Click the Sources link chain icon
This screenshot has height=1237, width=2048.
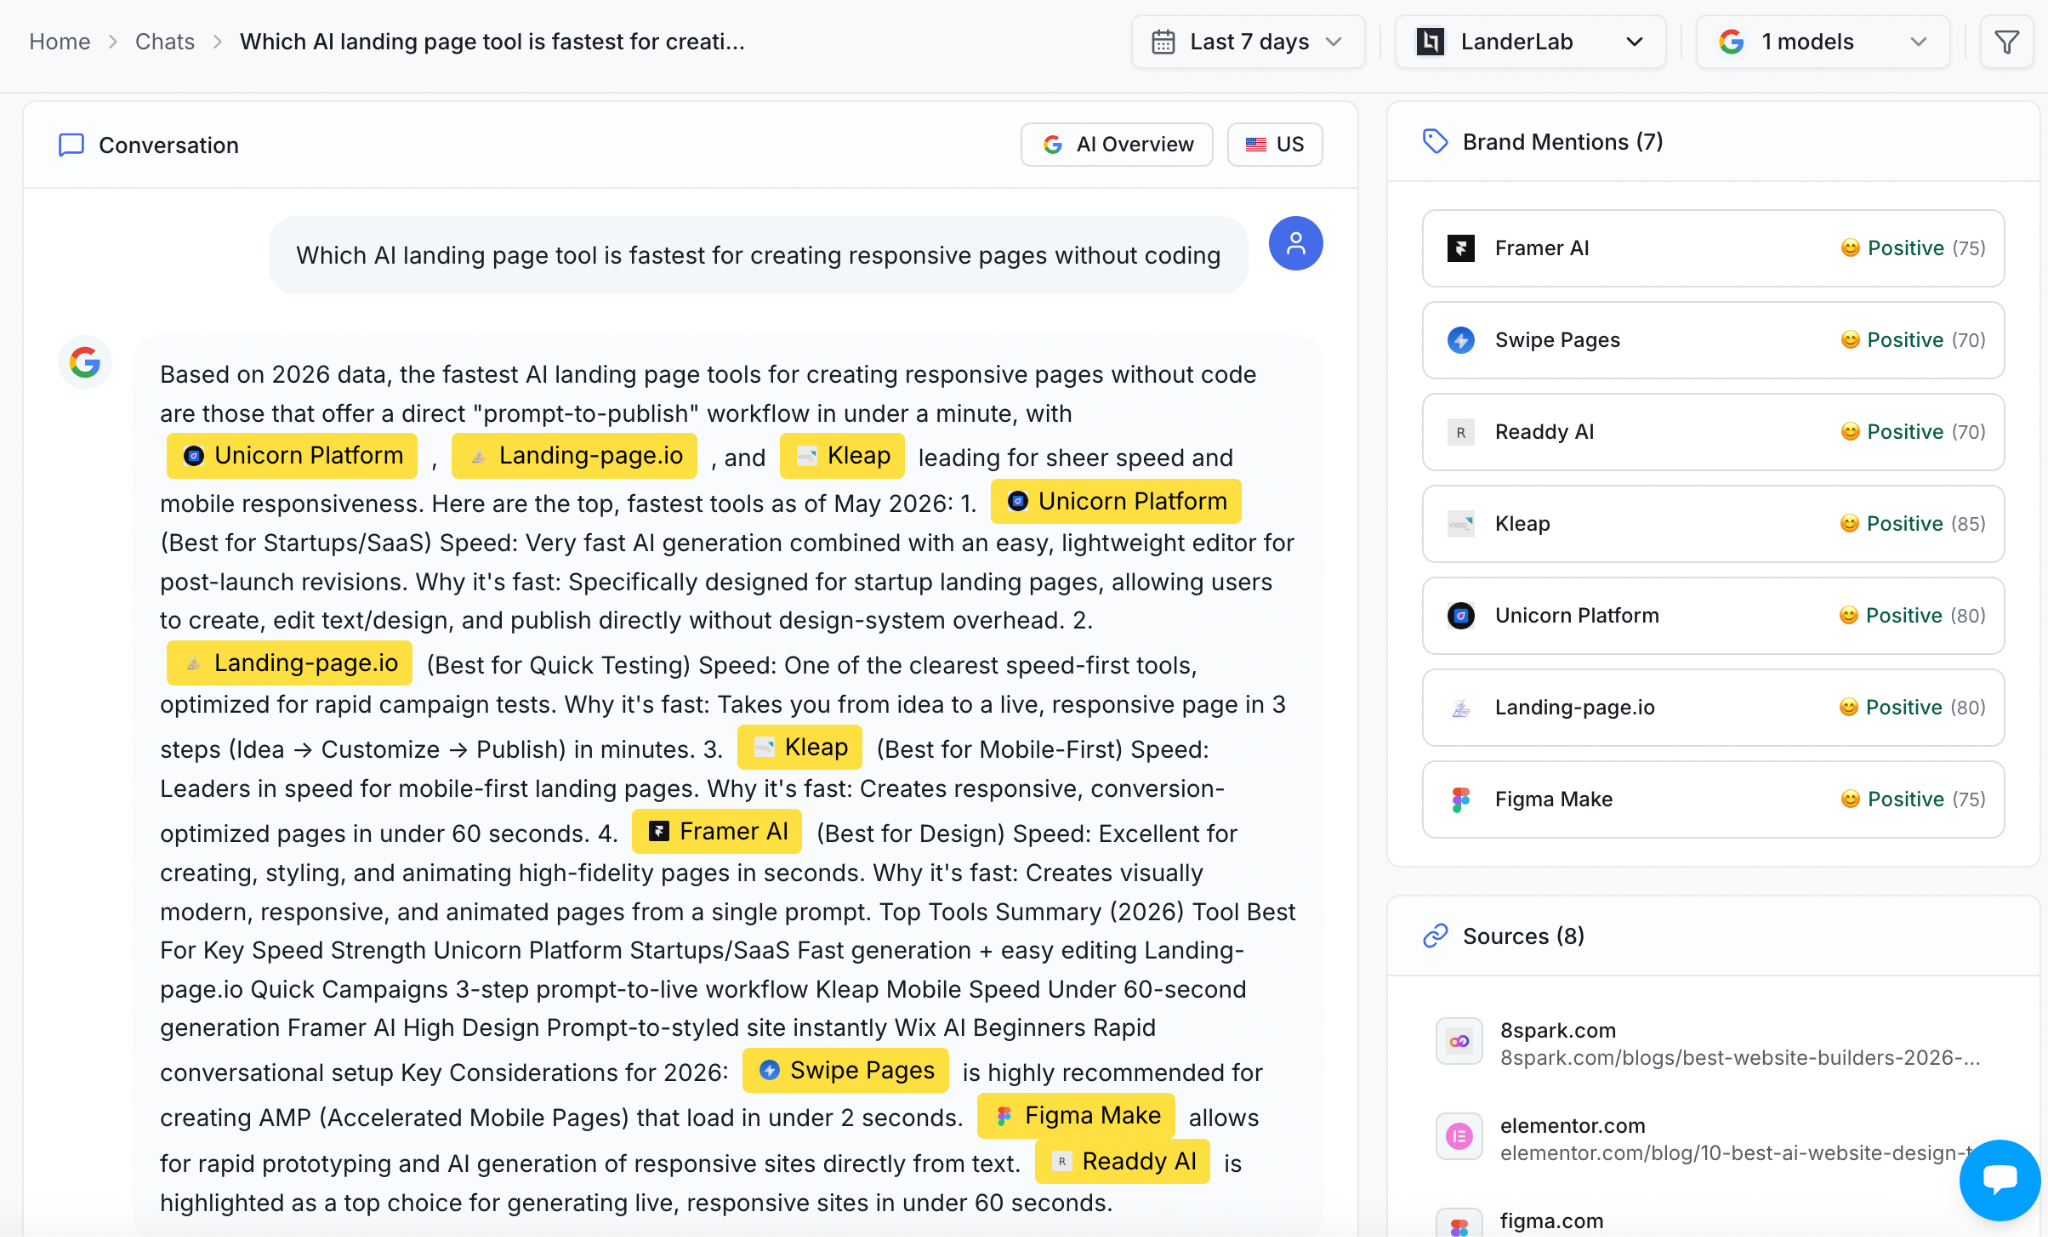point(1435,936)
